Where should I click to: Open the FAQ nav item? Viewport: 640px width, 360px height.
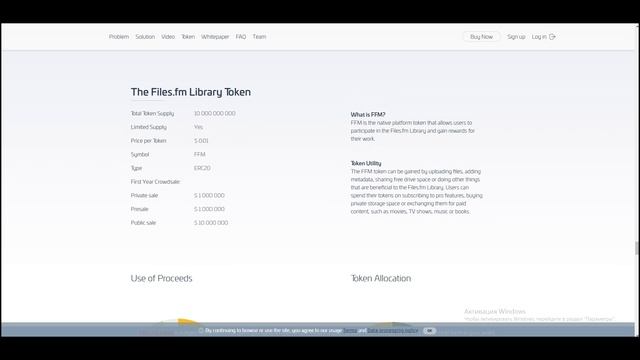point(241,37)
